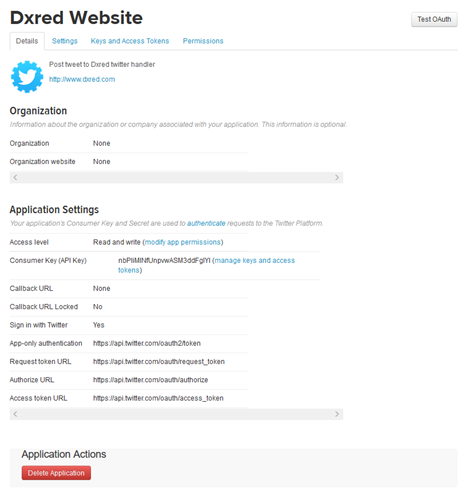The width and height of the screenshot is (469, 500).
Task: Go to the Permissions tab
Action: pos(203,41)
